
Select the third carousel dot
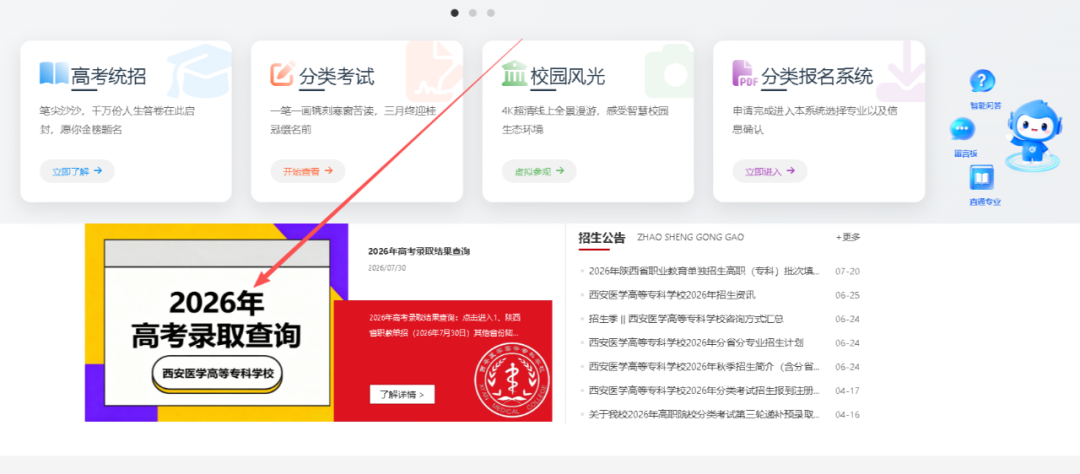490,12
